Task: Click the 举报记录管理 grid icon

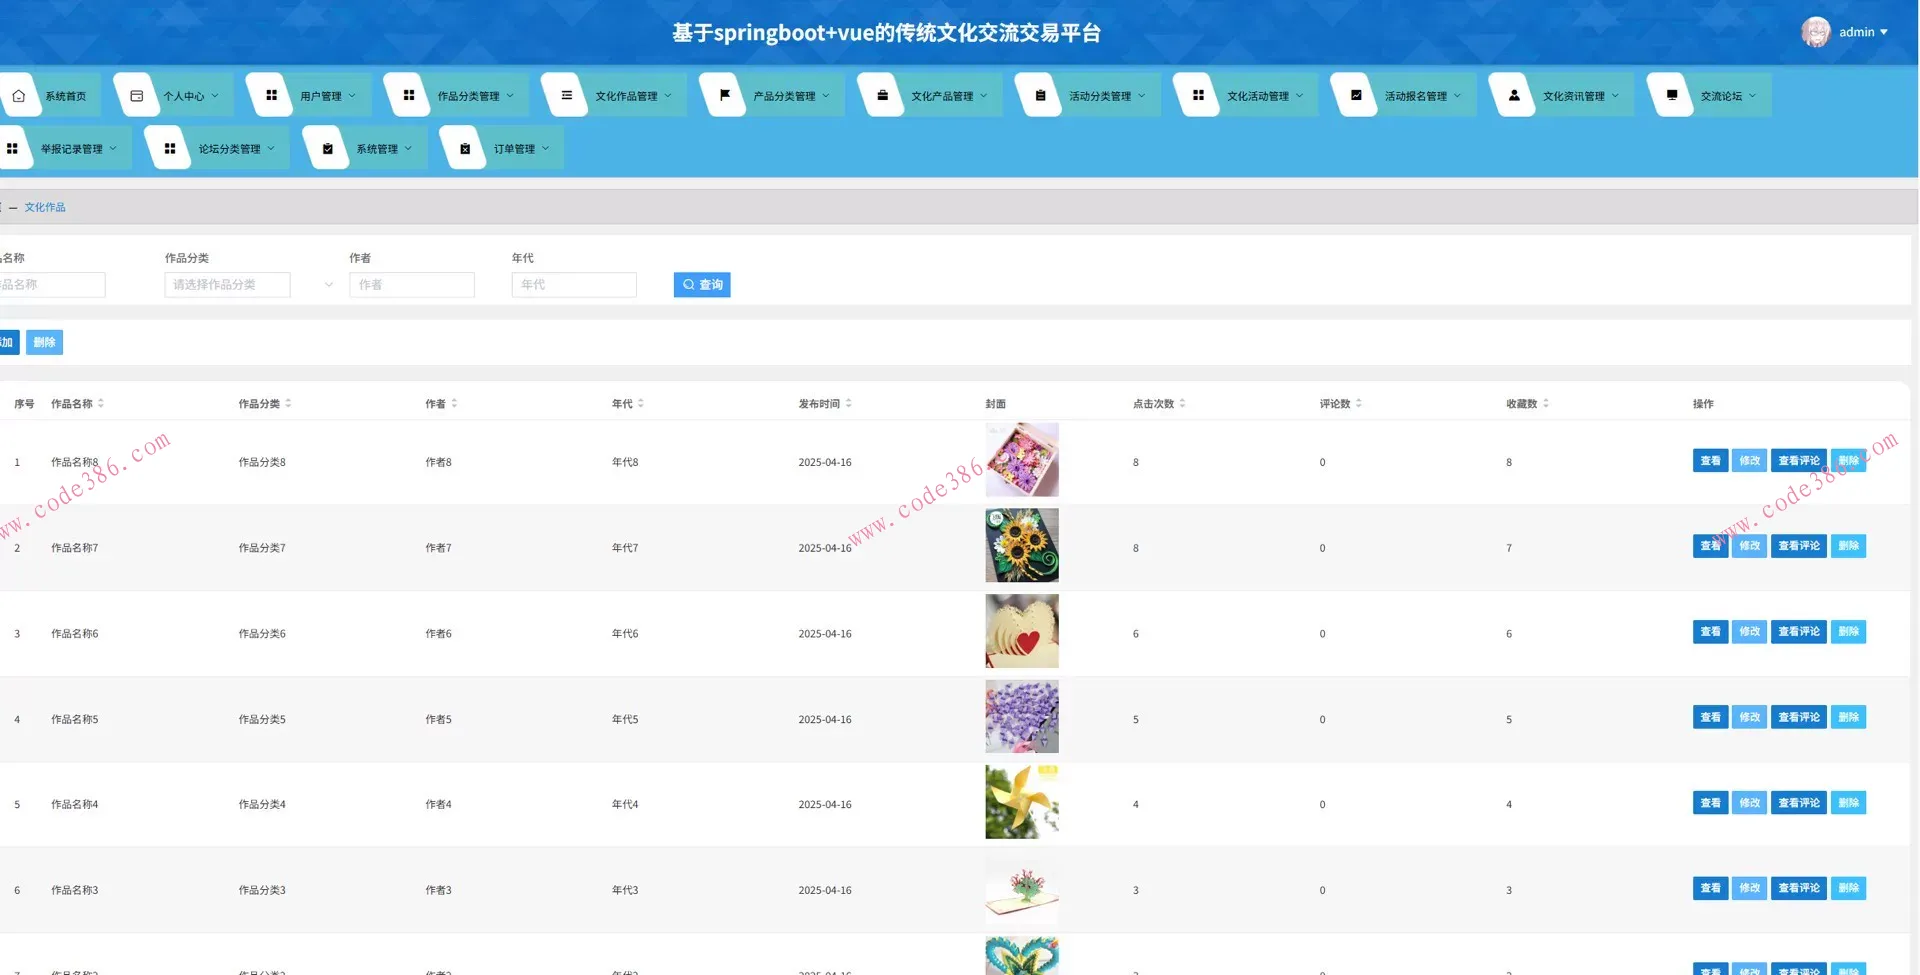Action: (14, 147)
